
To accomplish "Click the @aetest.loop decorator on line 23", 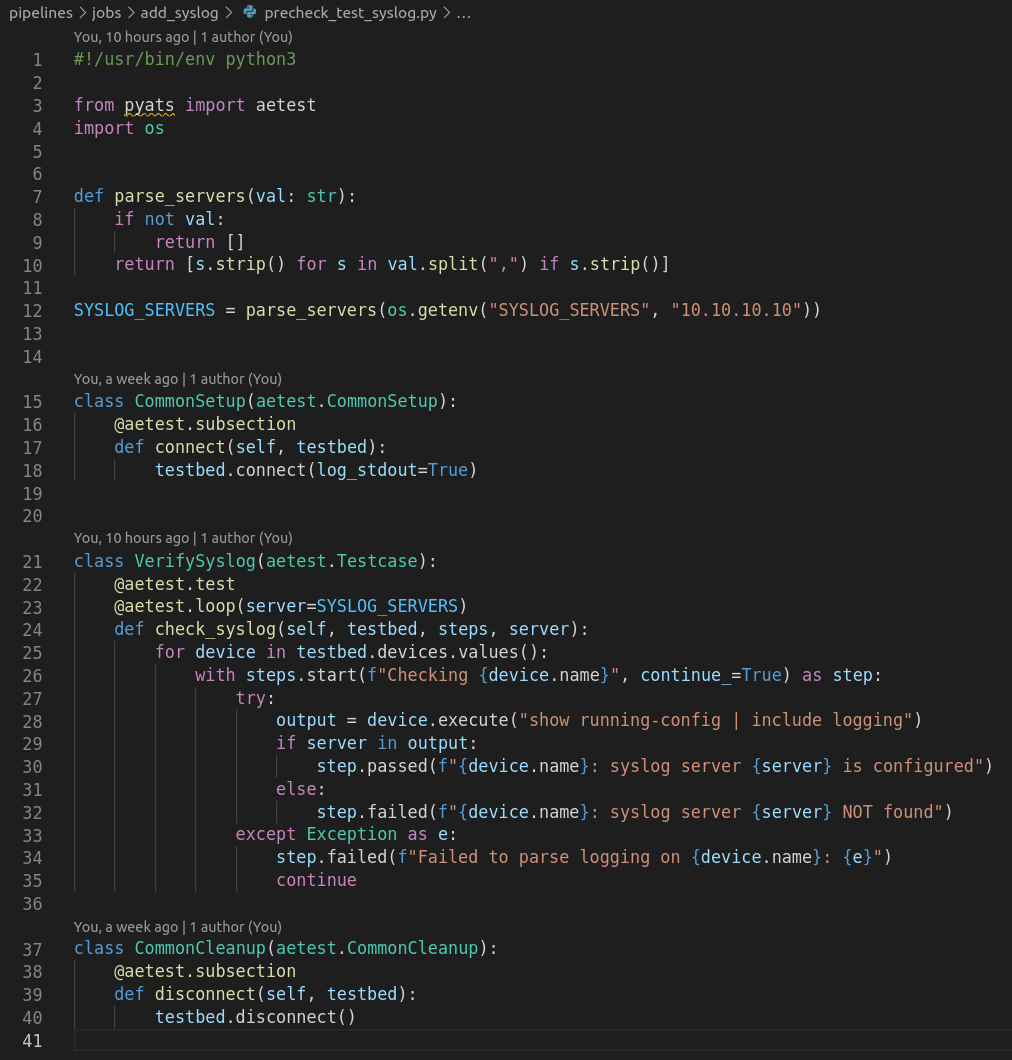I will 175,606.
